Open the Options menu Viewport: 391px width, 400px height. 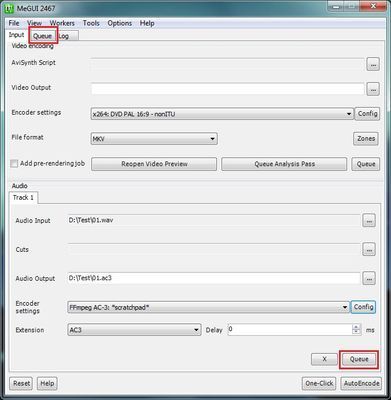point(119,23)
